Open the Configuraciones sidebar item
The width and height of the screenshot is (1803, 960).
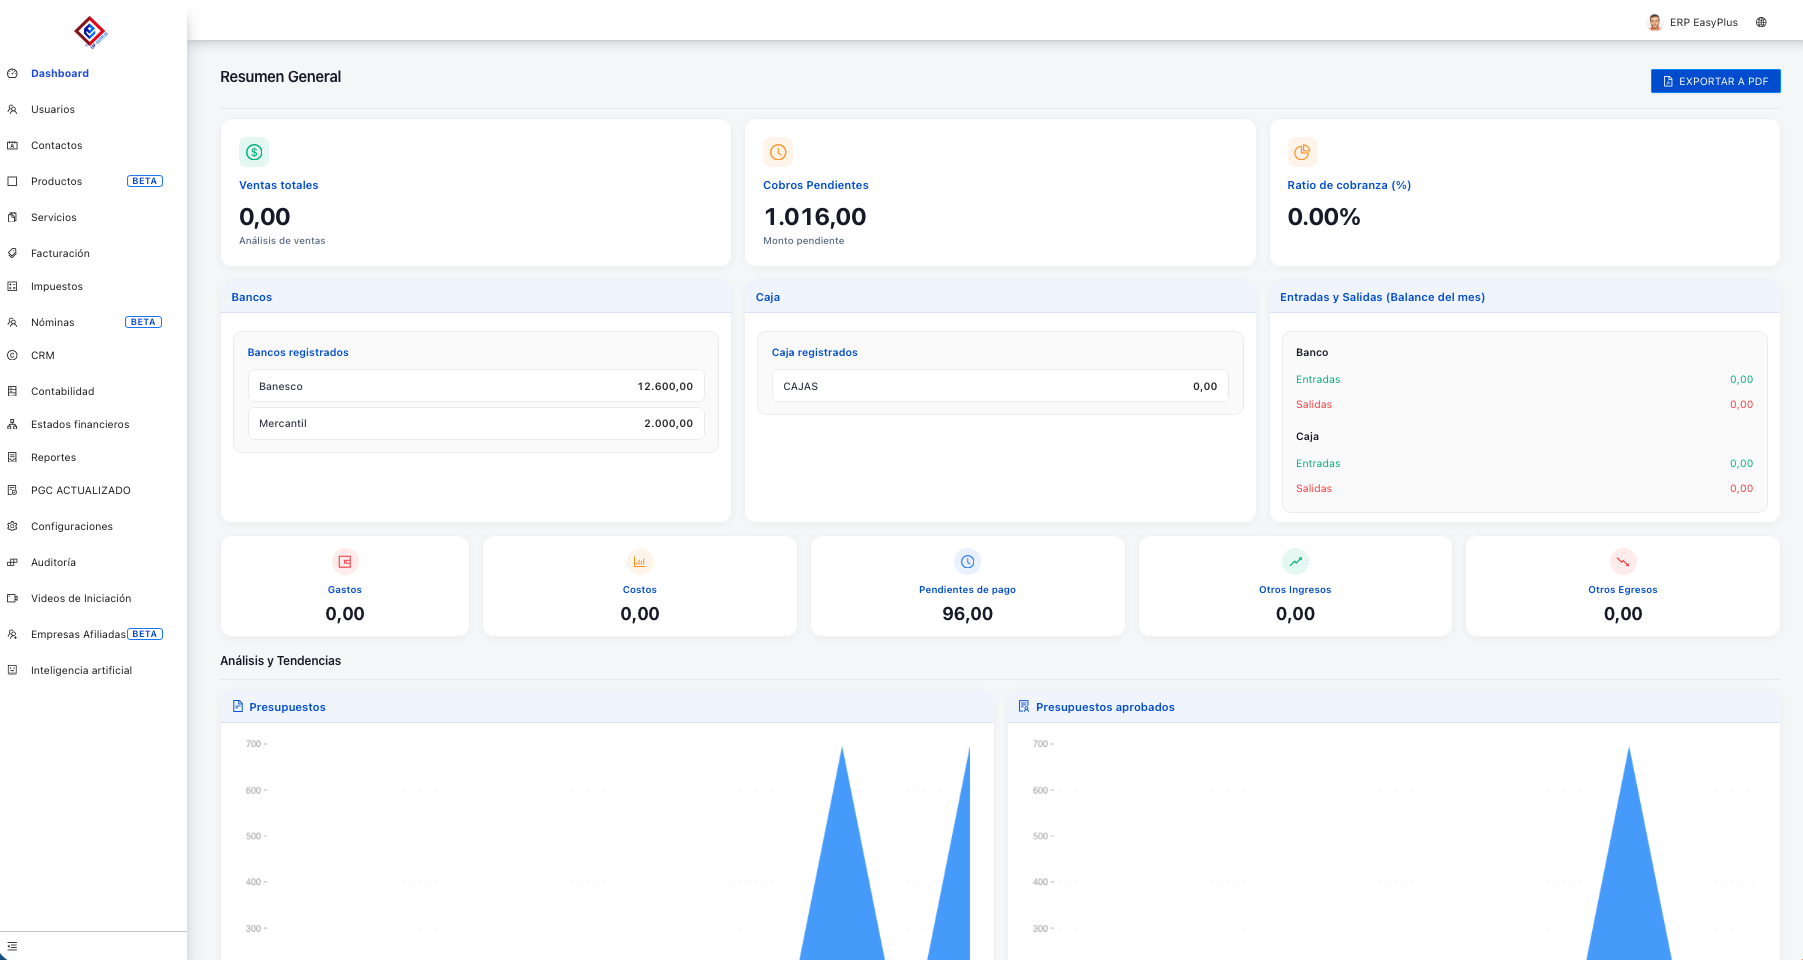click(72, 527)
